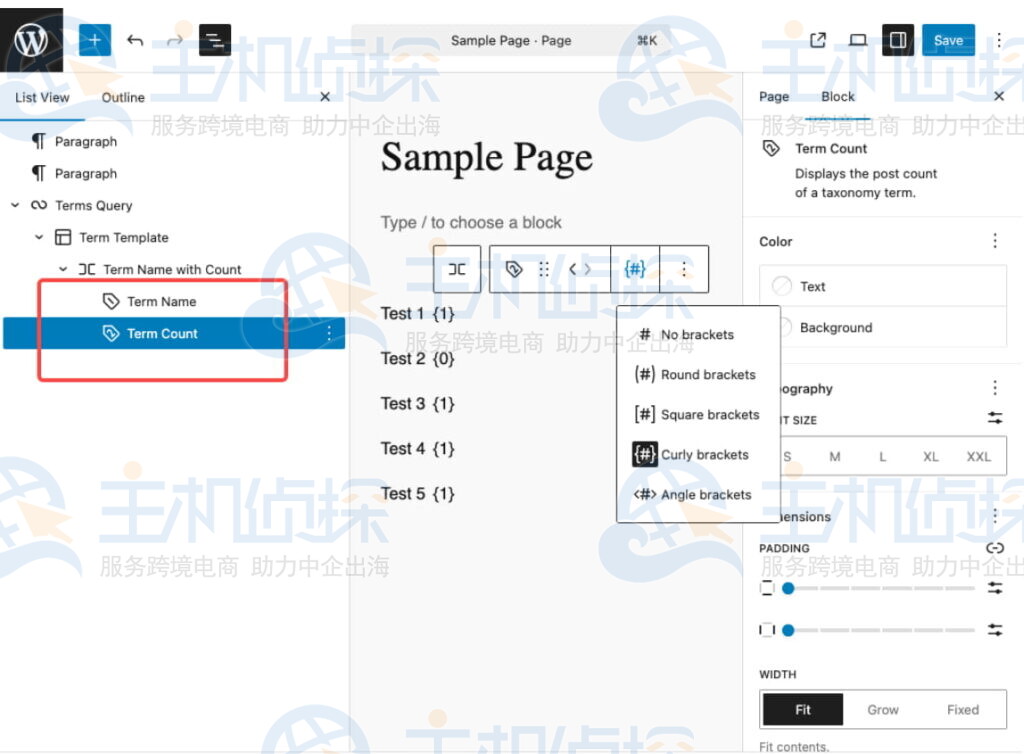
Task: Select font size M
Action: tap(835, 456)
